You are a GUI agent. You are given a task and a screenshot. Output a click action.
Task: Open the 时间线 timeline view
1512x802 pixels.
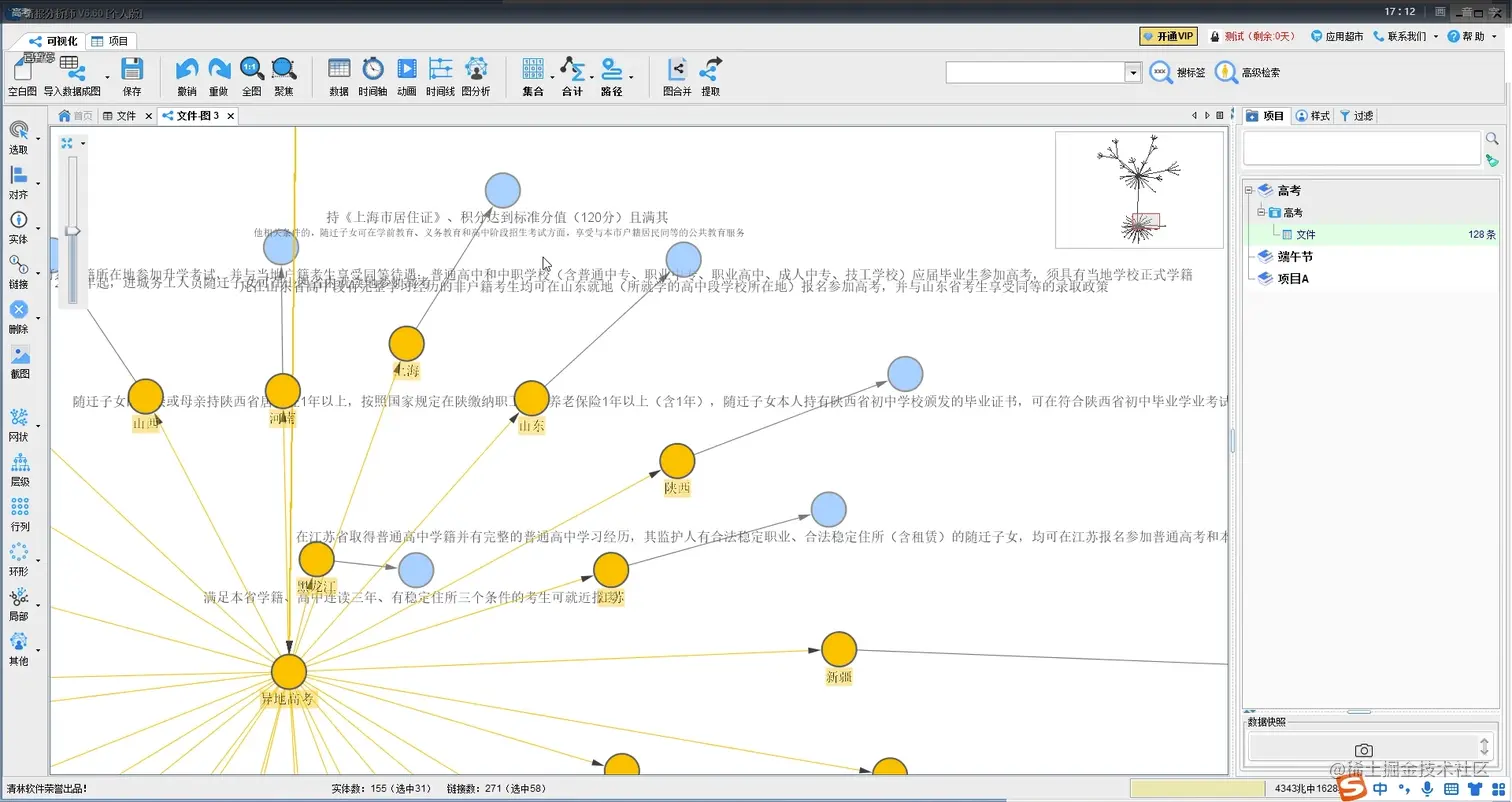[x=440, y=76]
